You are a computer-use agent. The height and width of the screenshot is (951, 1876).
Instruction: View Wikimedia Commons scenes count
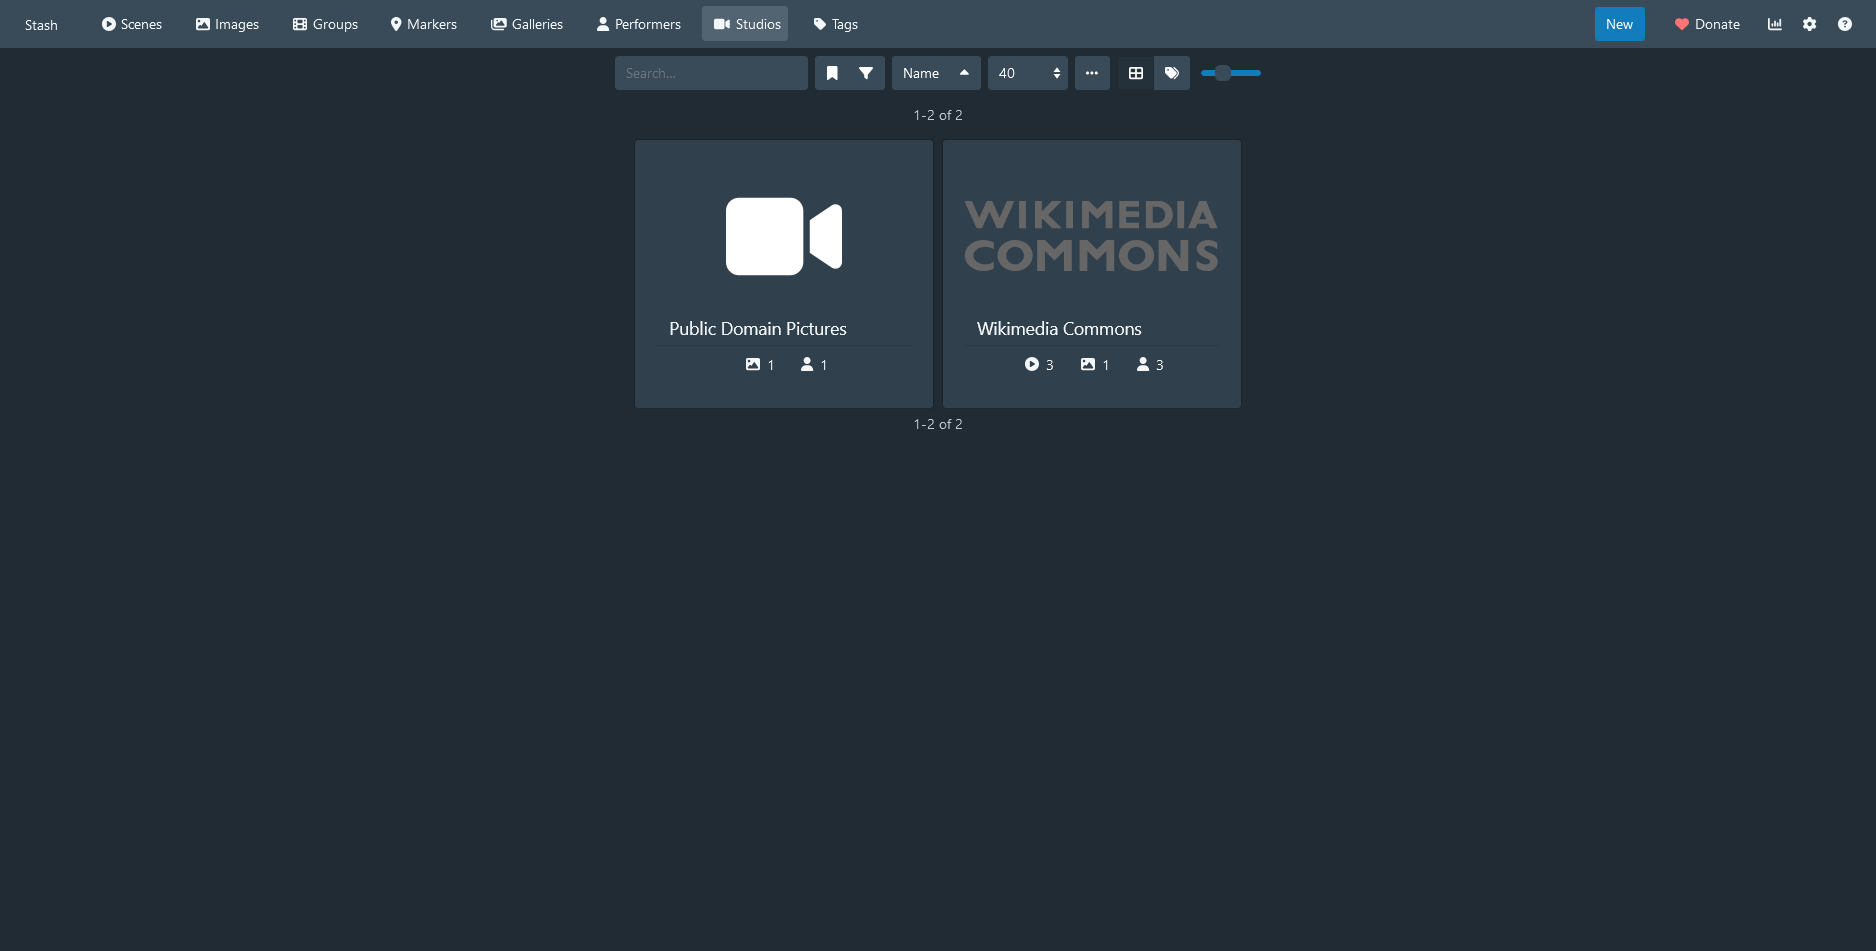(x=1039, y=365)
